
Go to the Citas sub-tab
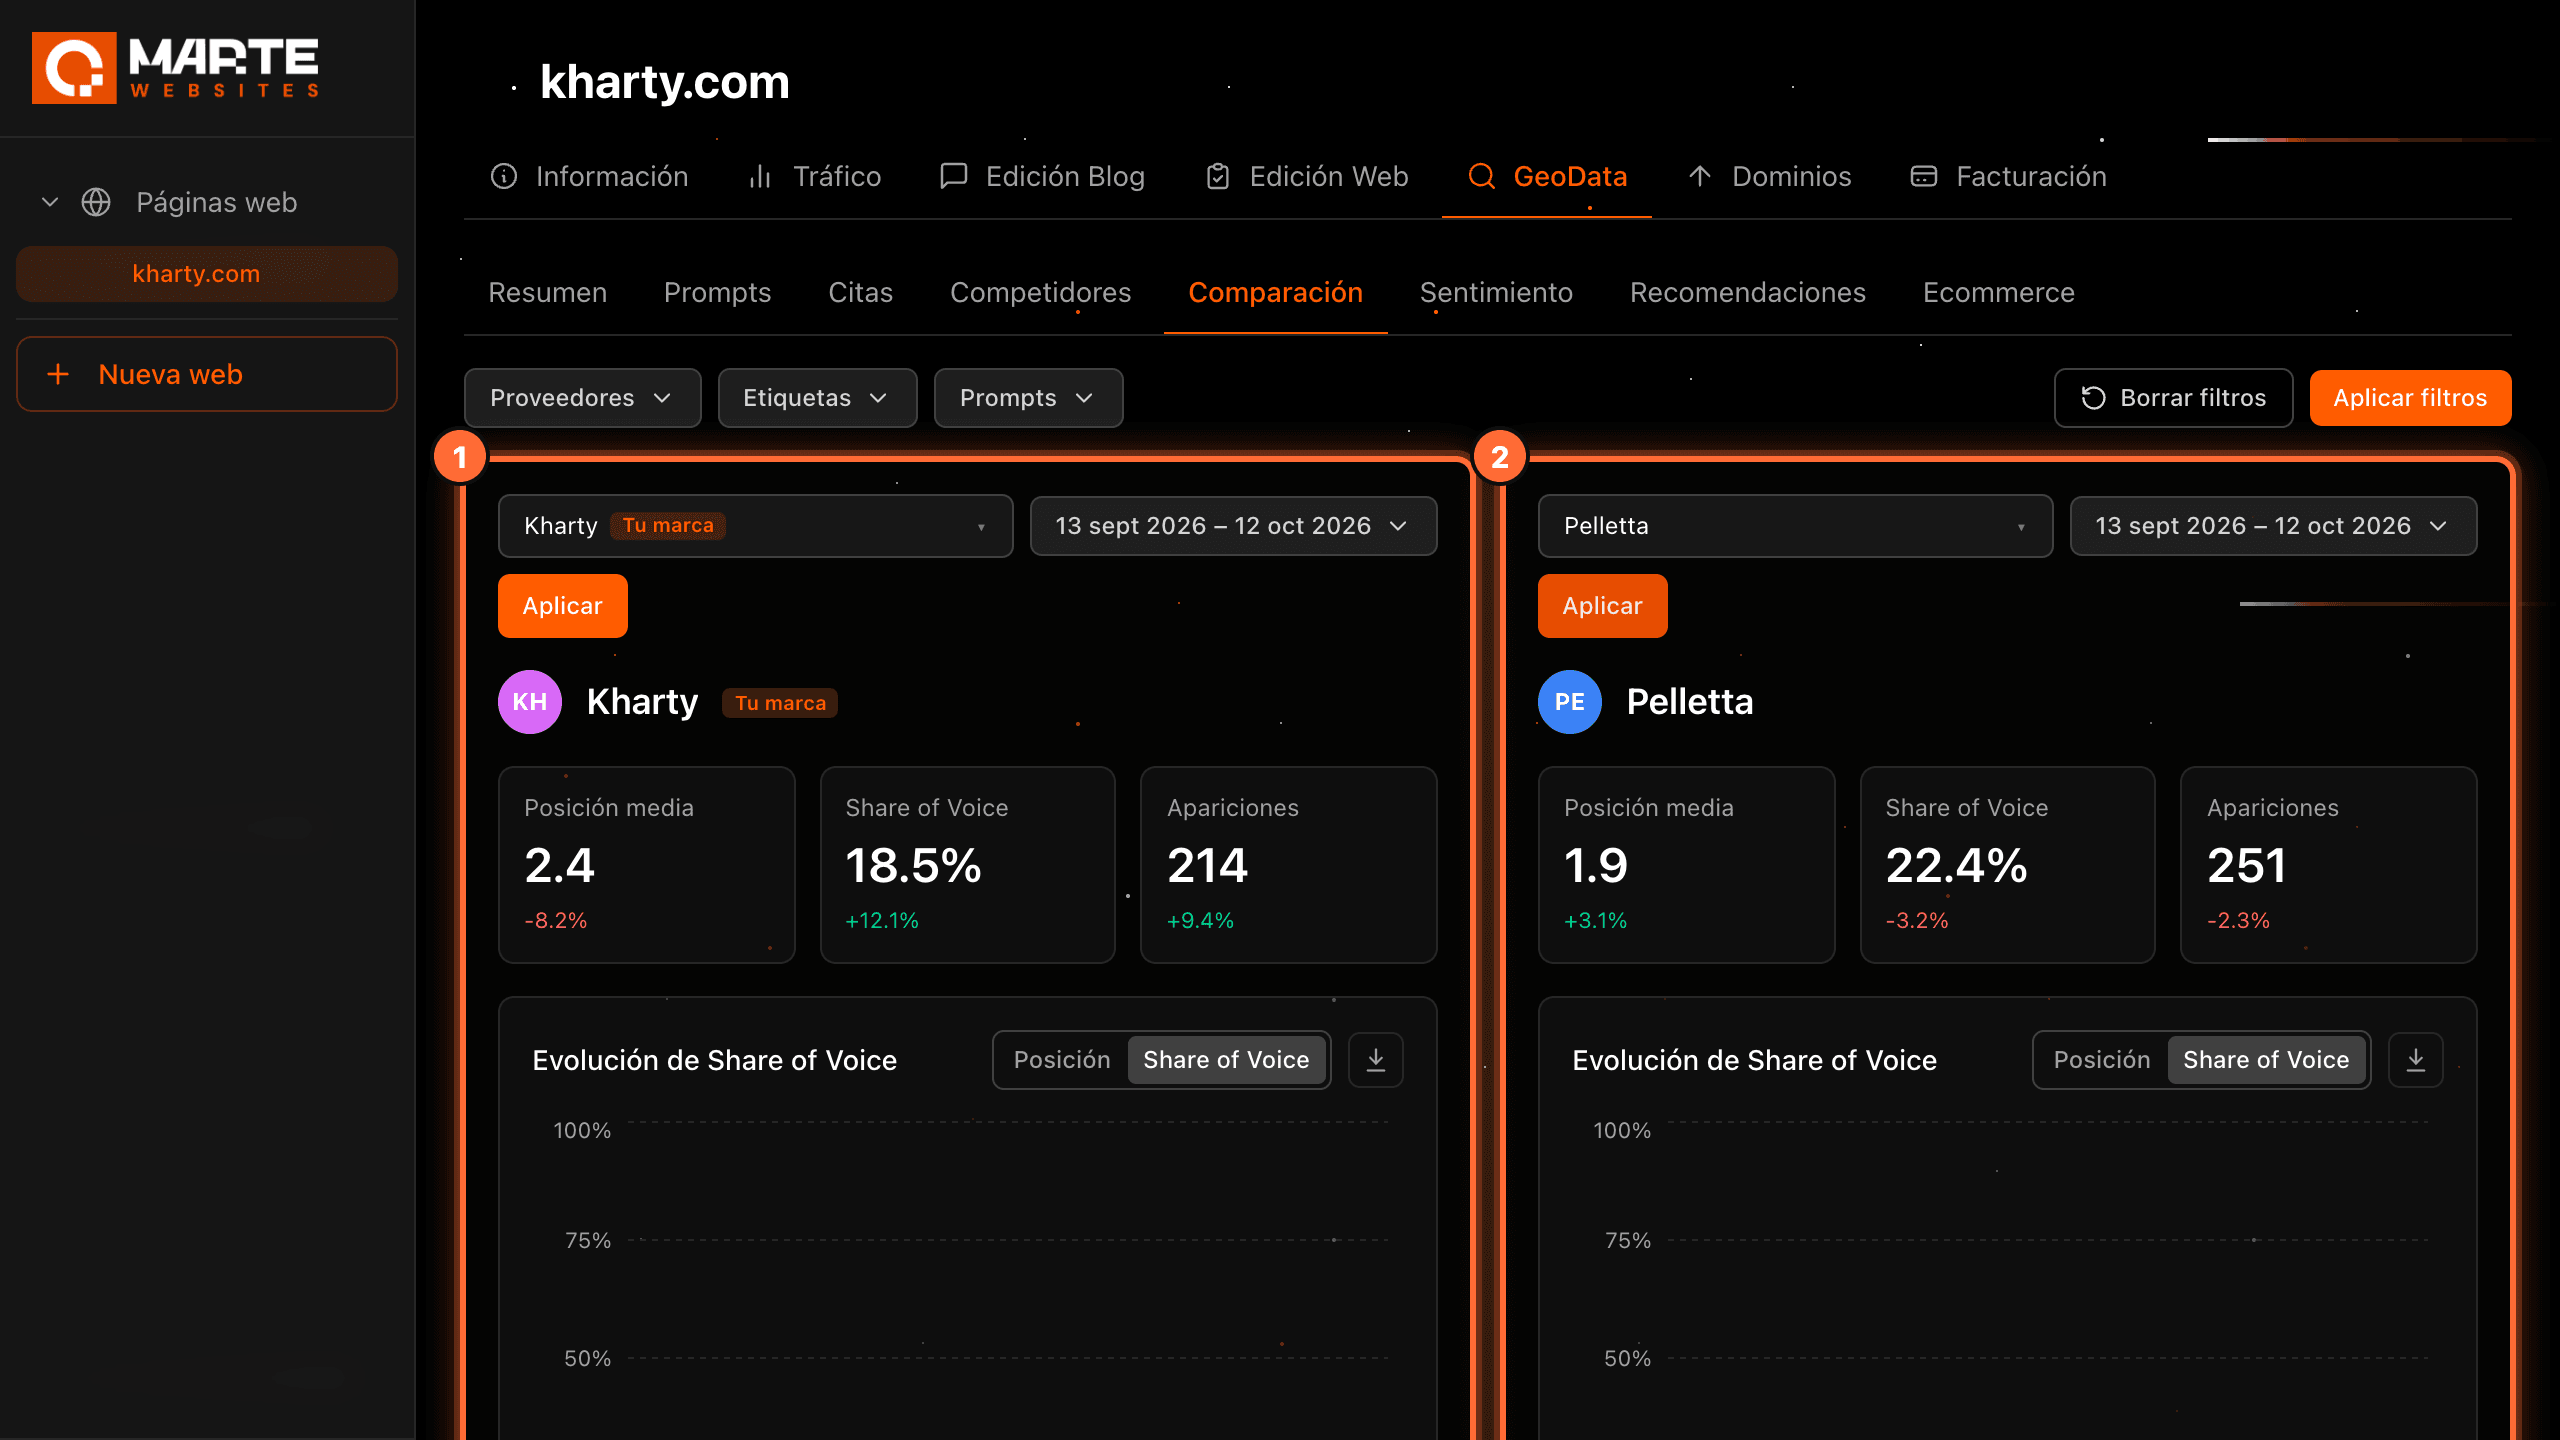[860, 292]
